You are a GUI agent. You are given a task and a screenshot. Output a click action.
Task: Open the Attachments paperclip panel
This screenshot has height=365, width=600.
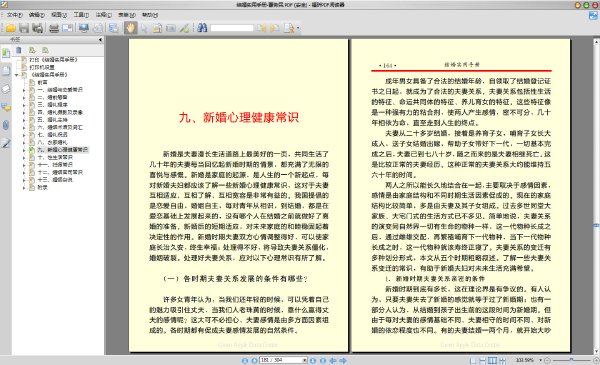(6, 125)
